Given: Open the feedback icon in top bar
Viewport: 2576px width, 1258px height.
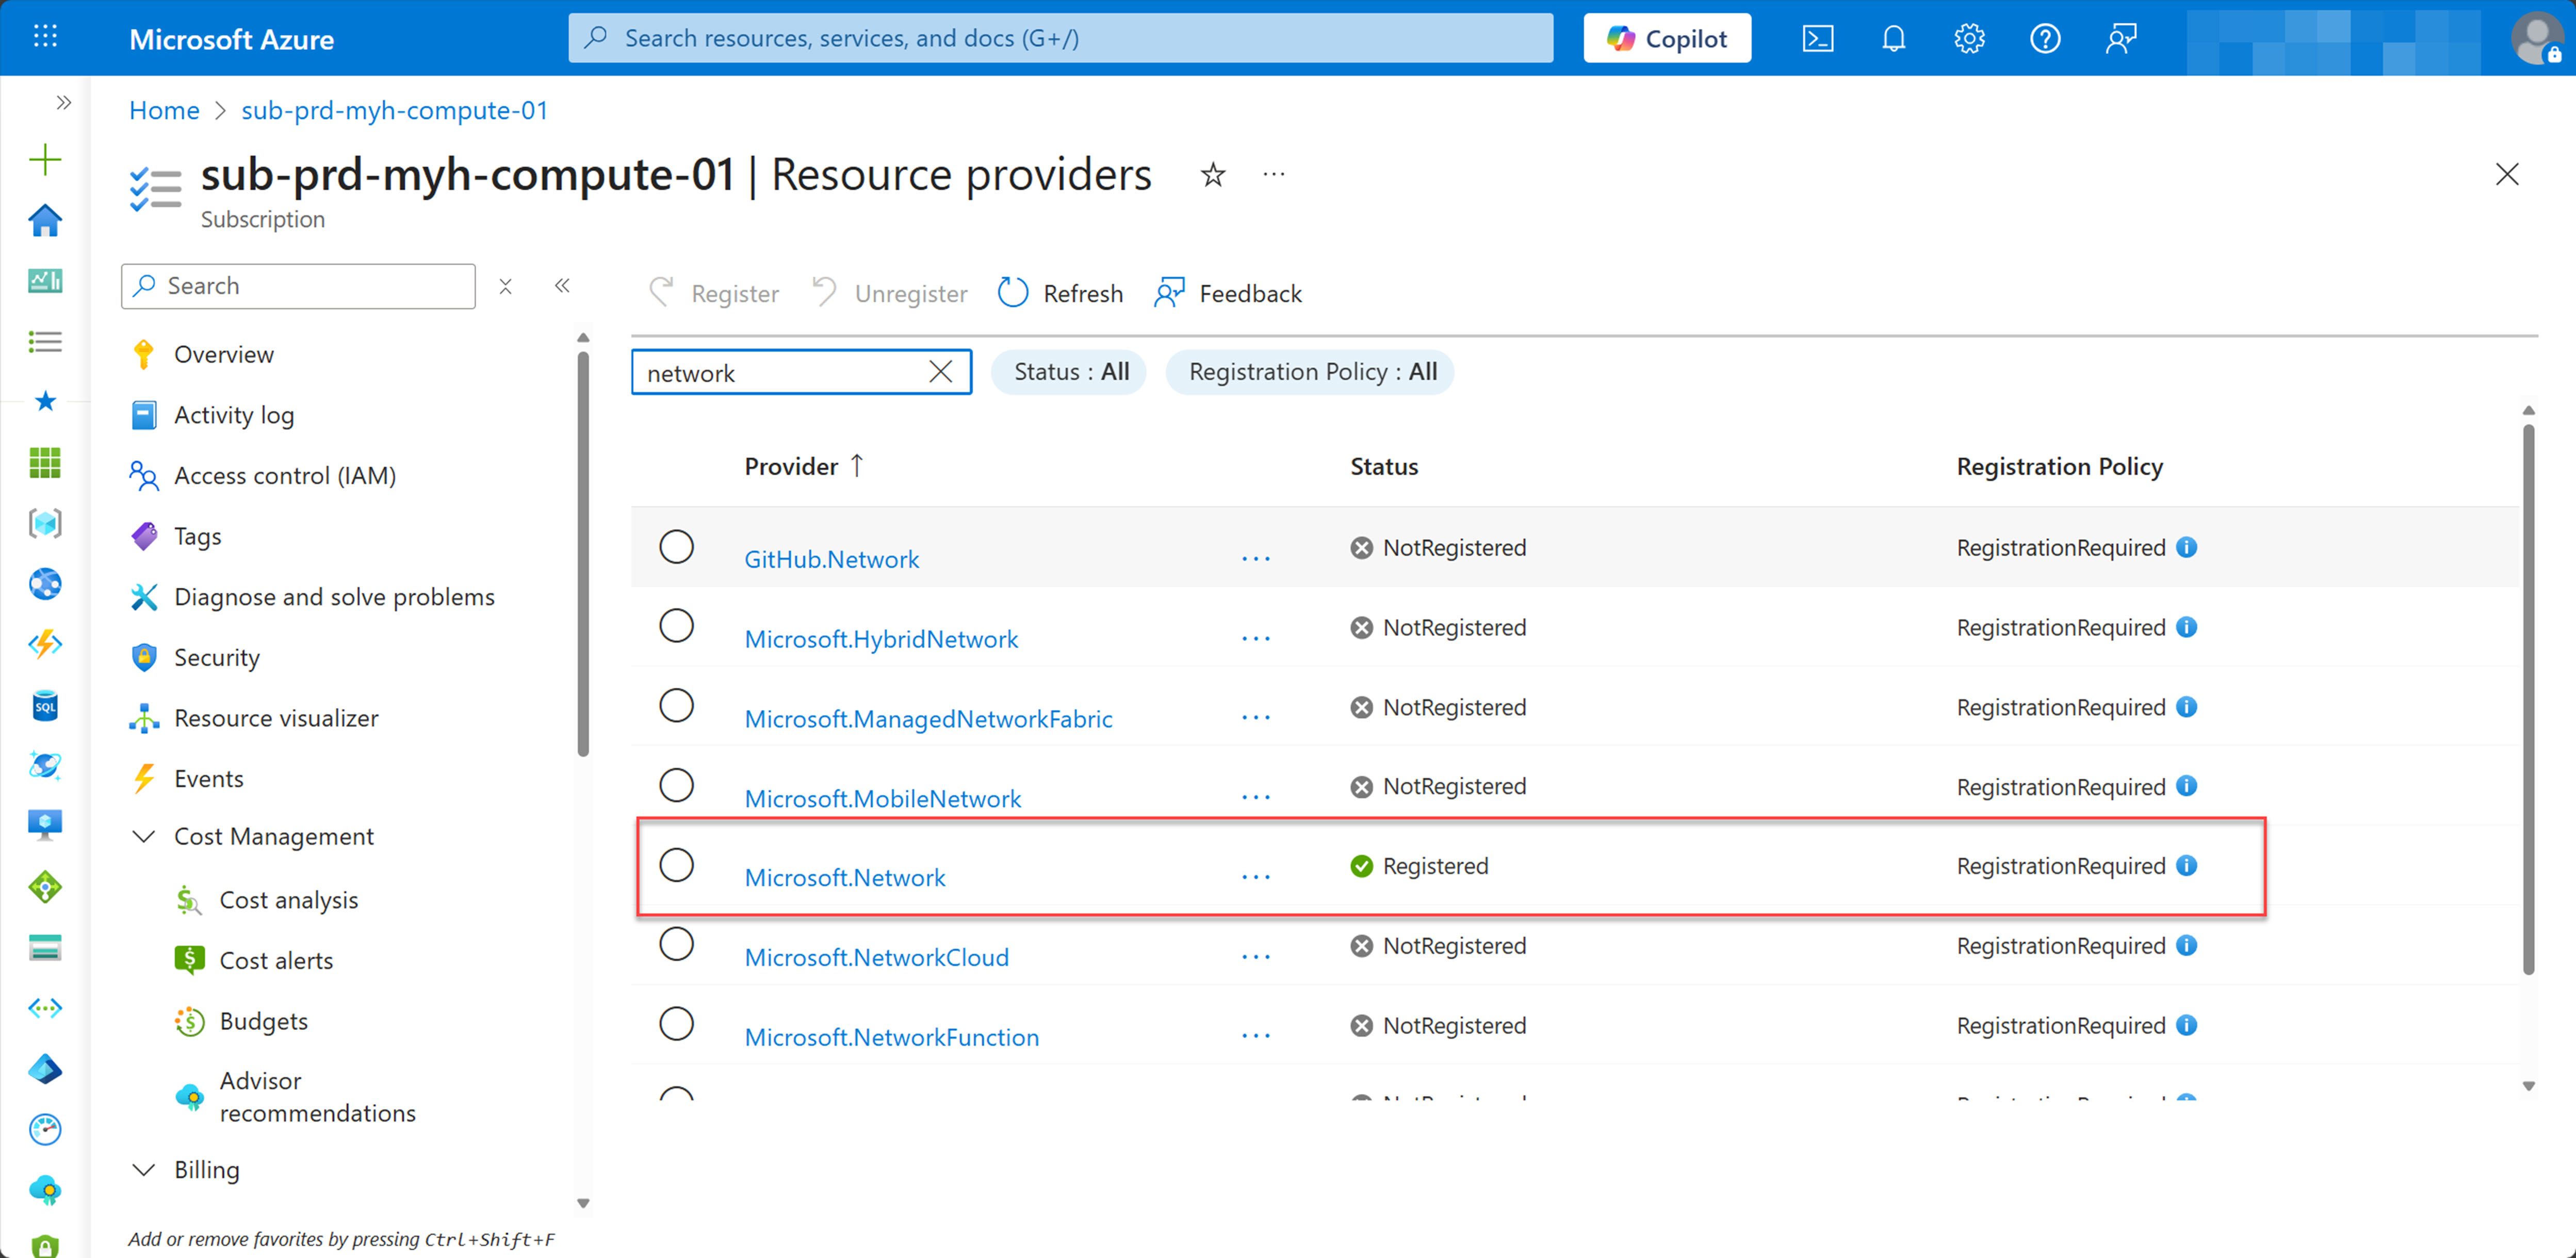Looking at the screenshot, I should (2121, 38).
